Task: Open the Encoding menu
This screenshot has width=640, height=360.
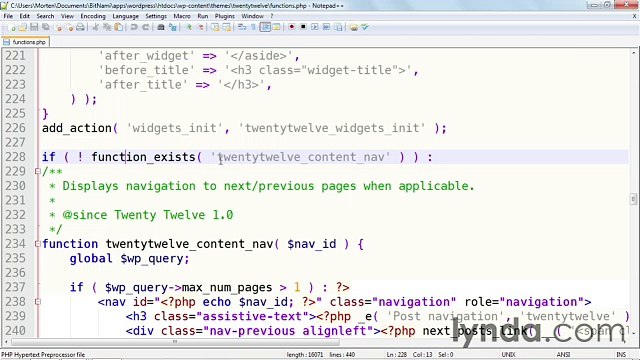Action: tap(93, 16)
